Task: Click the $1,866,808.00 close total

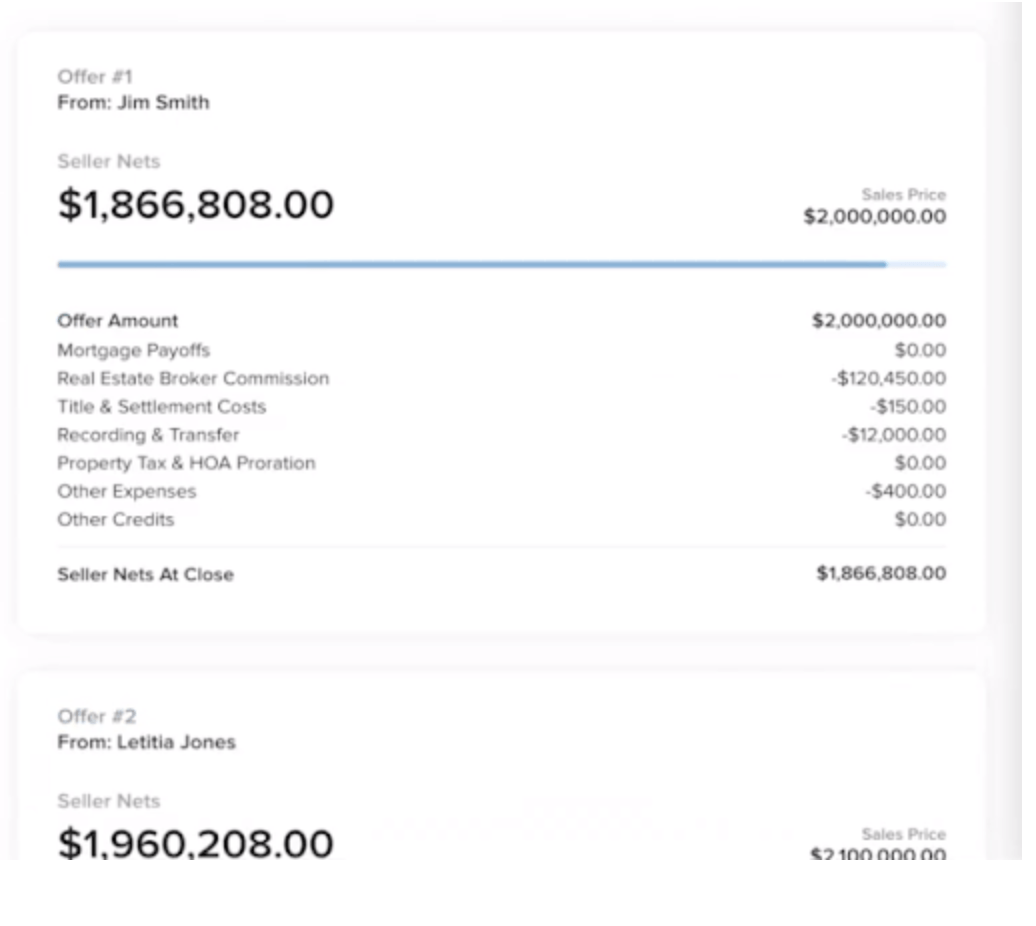Action: (881, 573)
